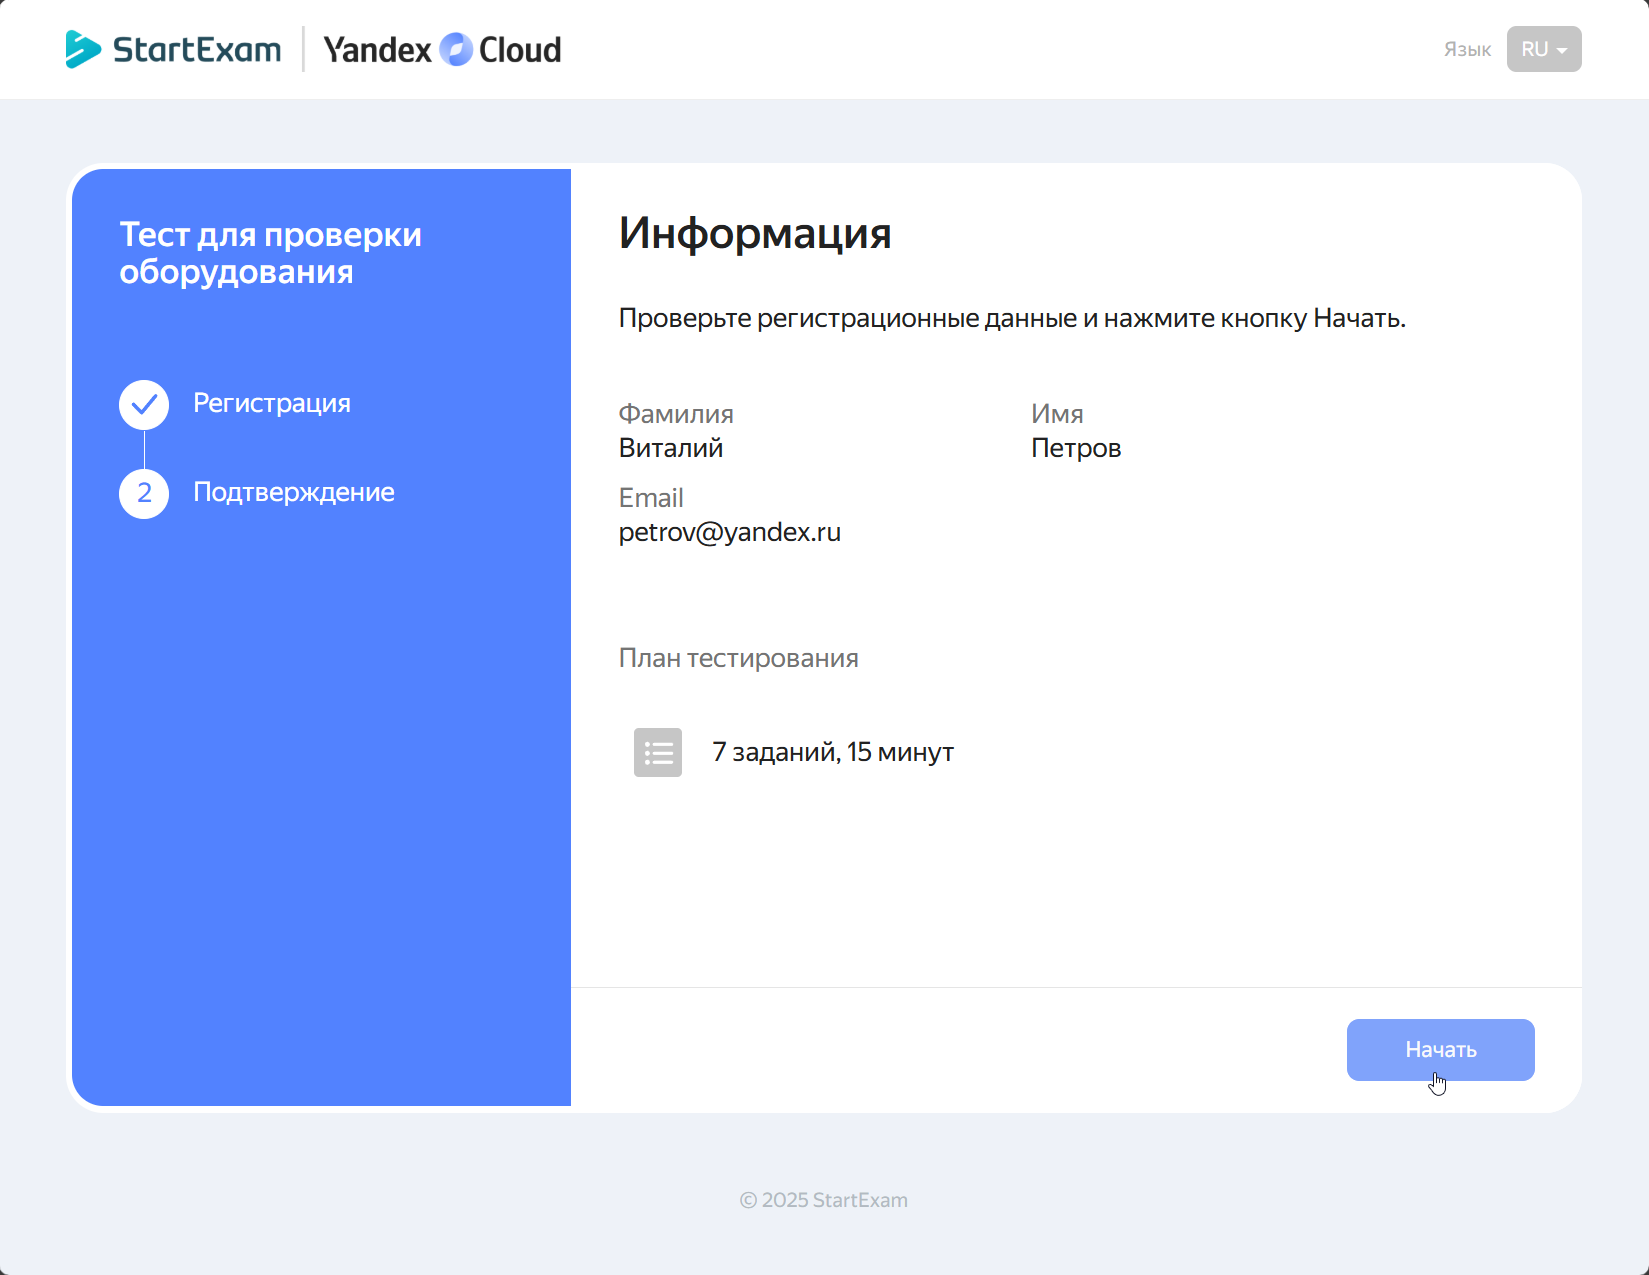Screen dimensions: 1649x1275
Task: Click the heading Информация
Action: (756, 234)
